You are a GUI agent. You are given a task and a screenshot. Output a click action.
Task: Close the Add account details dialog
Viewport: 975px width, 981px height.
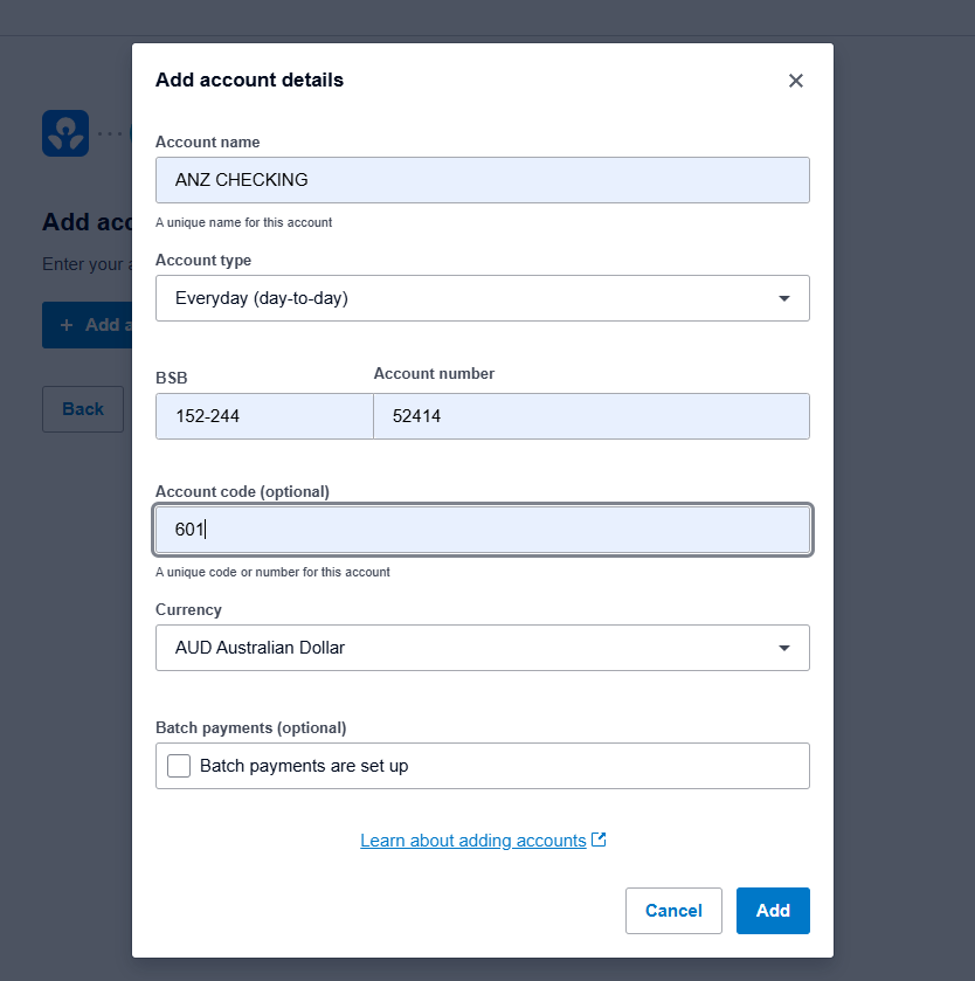[x=795, y=81]
